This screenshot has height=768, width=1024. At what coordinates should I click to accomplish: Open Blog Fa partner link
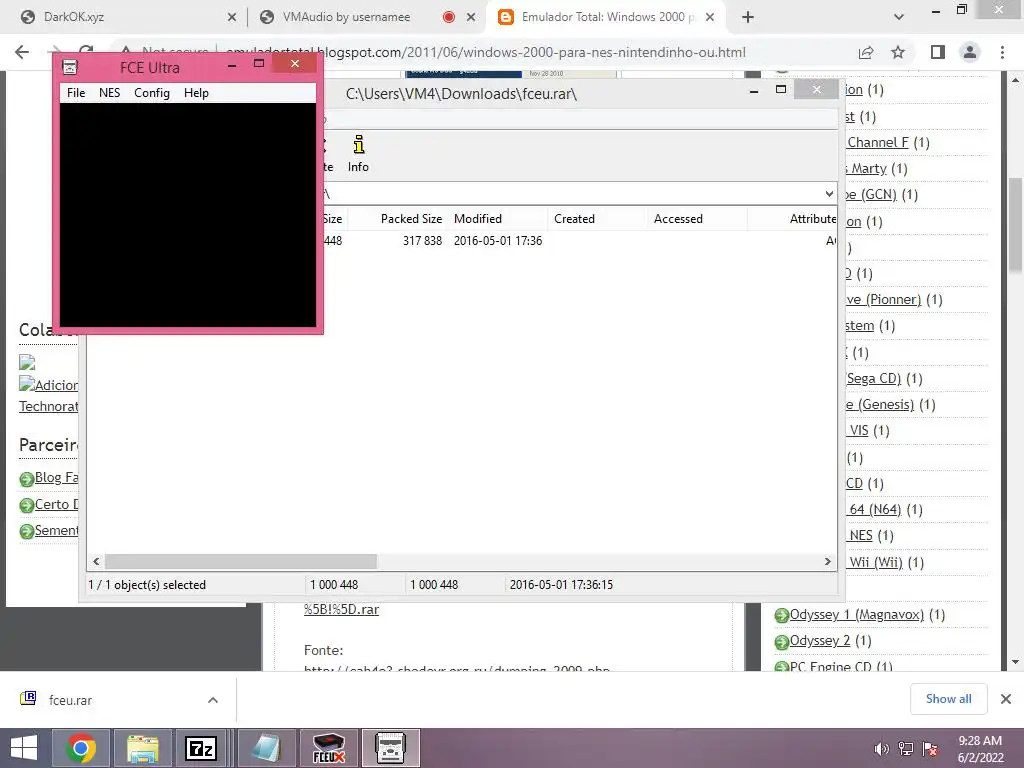(x=56, y=477)
